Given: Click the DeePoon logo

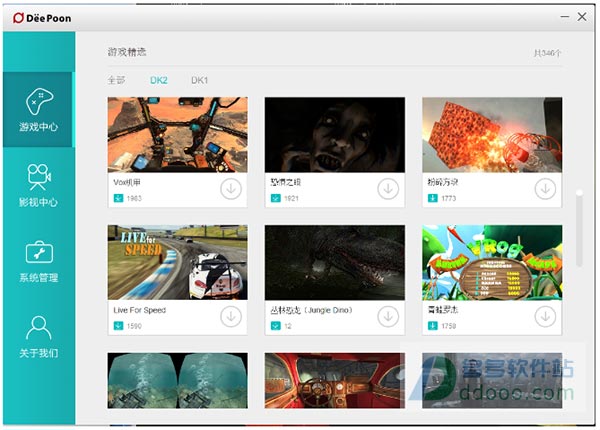Looking at the screenshot, I should 42,18.
